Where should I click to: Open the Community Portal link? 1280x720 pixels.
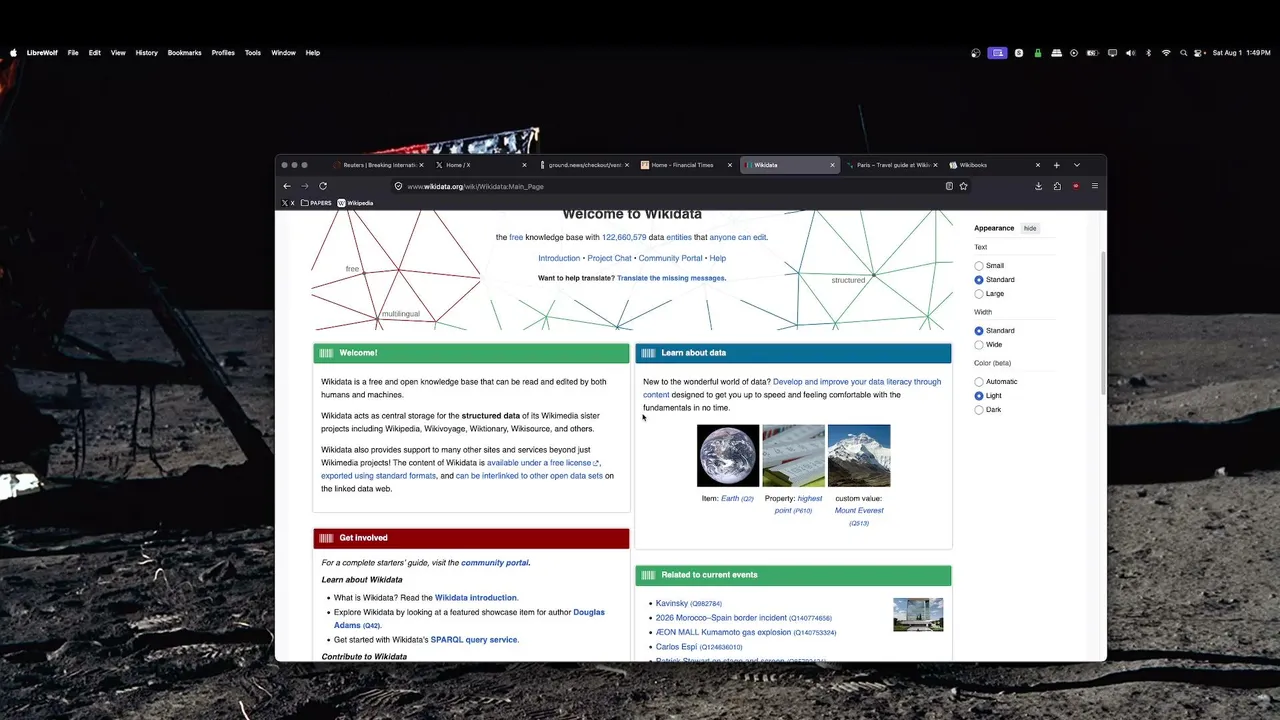(670, 258)
